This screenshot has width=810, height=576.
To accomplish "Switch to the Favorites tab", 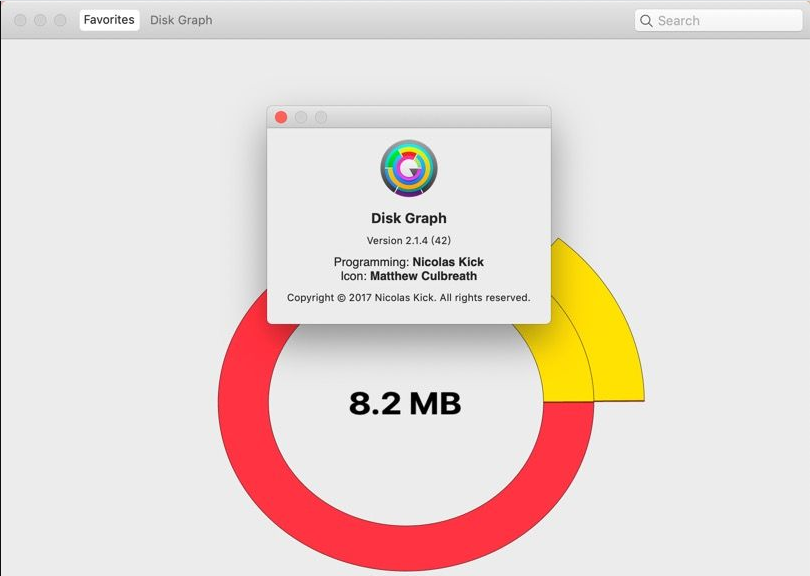I will pyautogui.click(x=109, y=20).
